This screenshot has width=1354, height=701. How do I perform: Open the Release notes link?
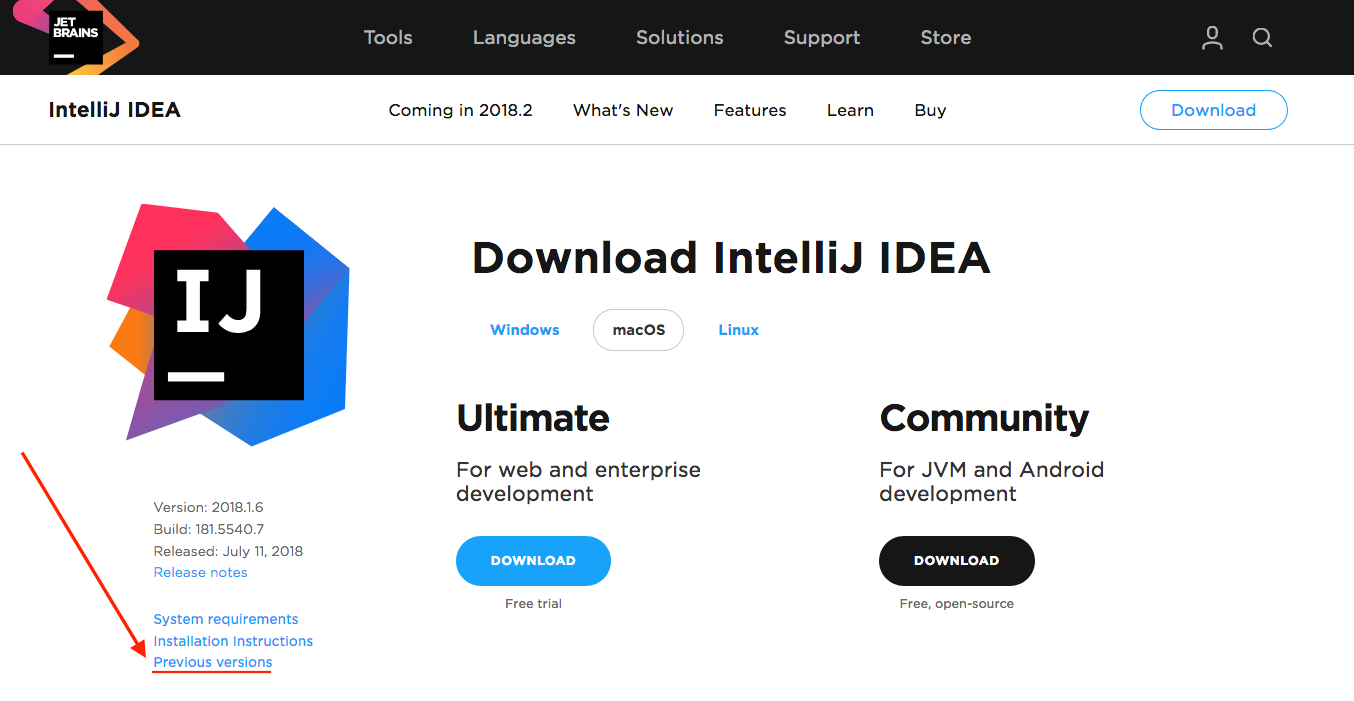click(x=200, y=572)
